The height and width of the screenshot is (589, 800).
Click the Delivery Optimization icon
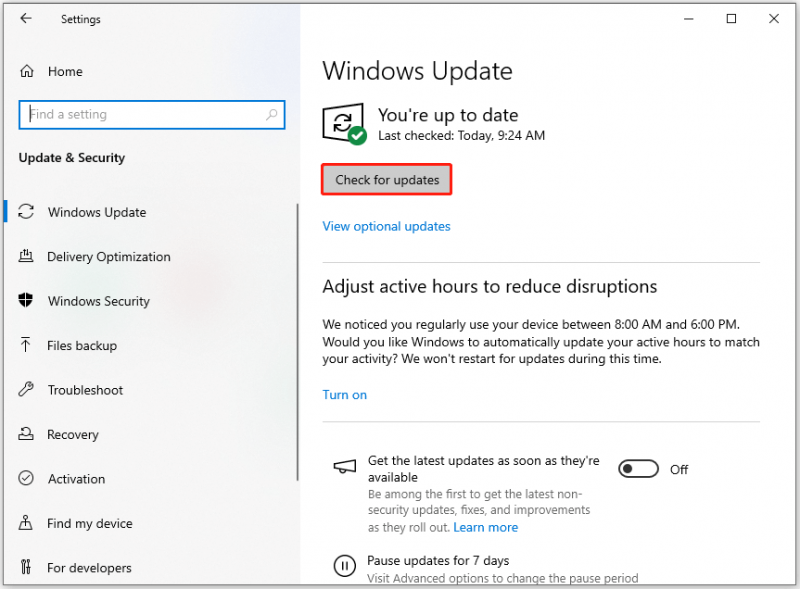26,256
